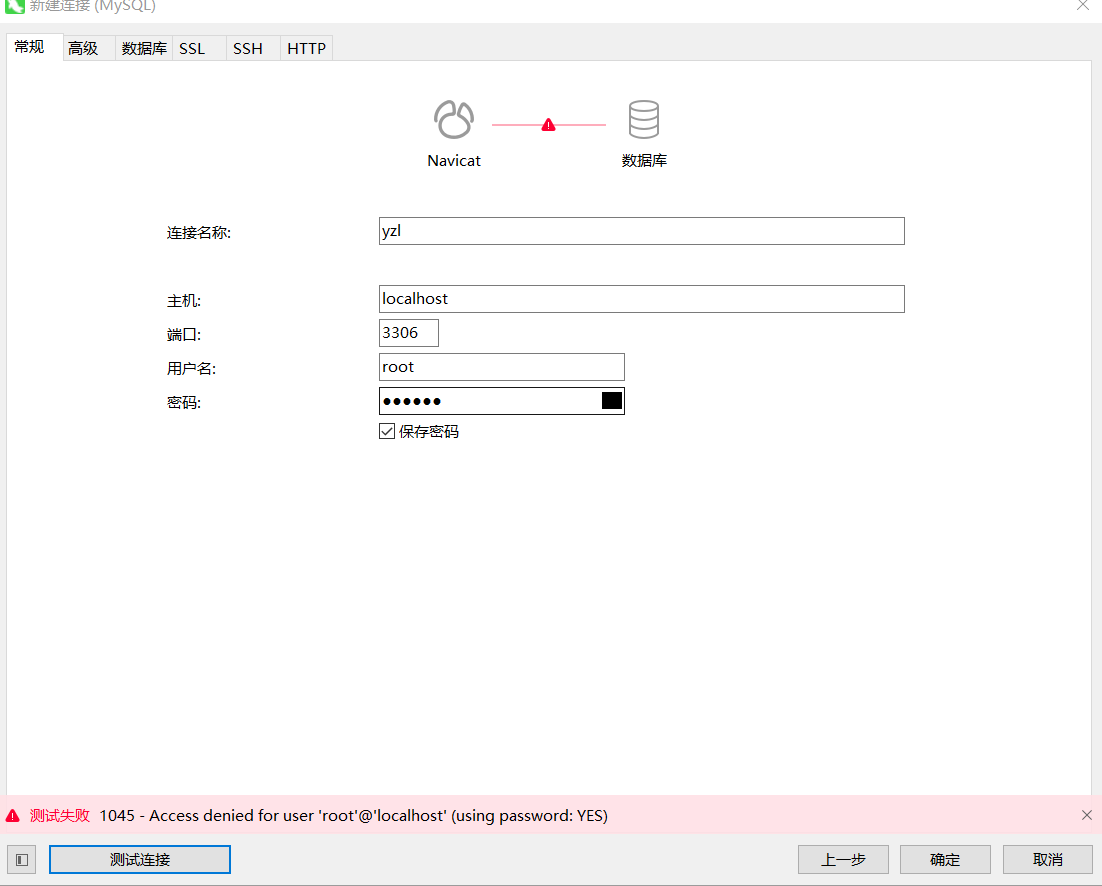Uncheck the 保存密码 checkbox
Image resolution: width=1102 pixels, height=886 pixels.
[x=387, y=431]
